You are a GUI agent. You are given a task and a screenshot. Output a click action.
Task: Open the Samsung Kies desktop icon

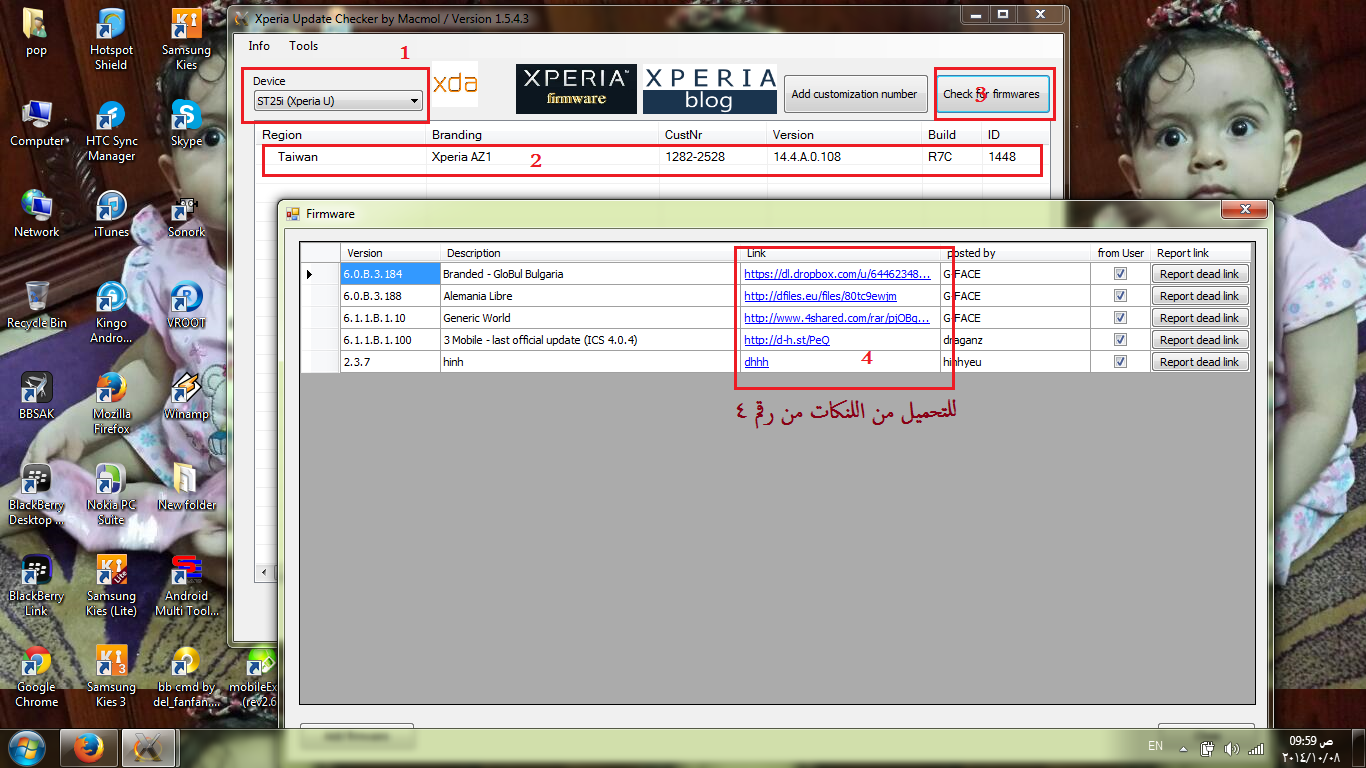click(x=186, y=40)
